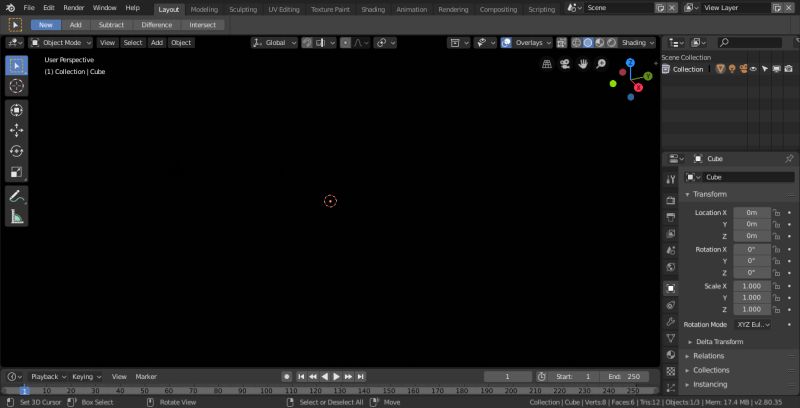Open the Shading options dropdown
The image size is (800, 408).
(637, 43)
